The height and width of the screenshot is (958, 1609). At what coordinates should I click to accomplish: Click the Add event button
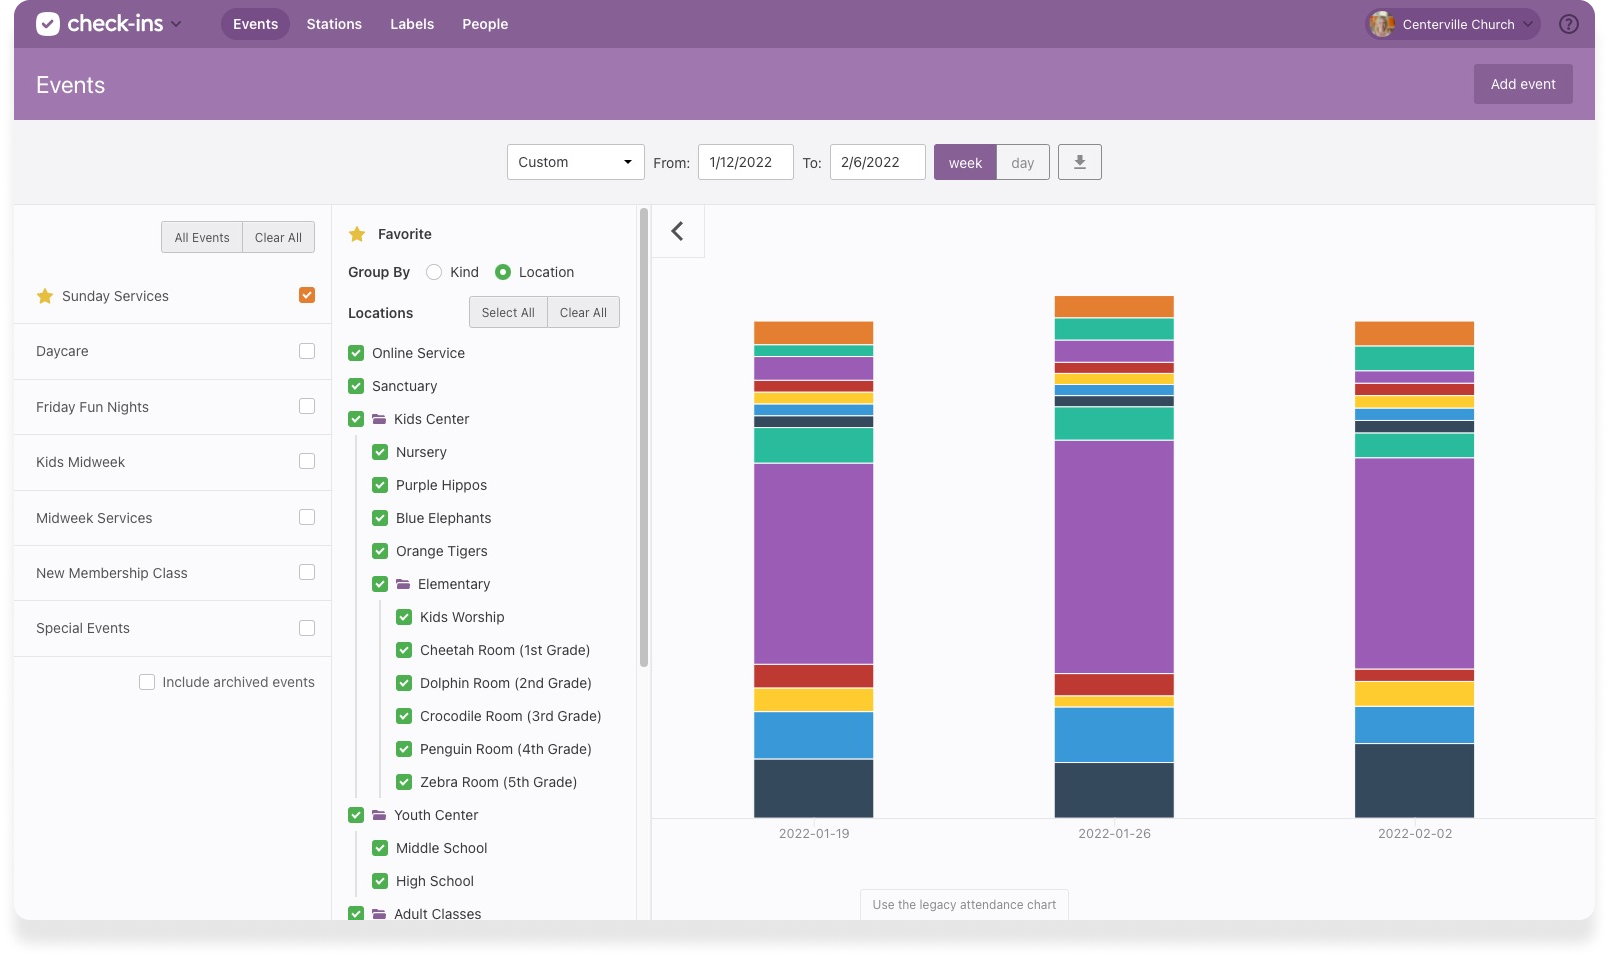pos(1522,84)
